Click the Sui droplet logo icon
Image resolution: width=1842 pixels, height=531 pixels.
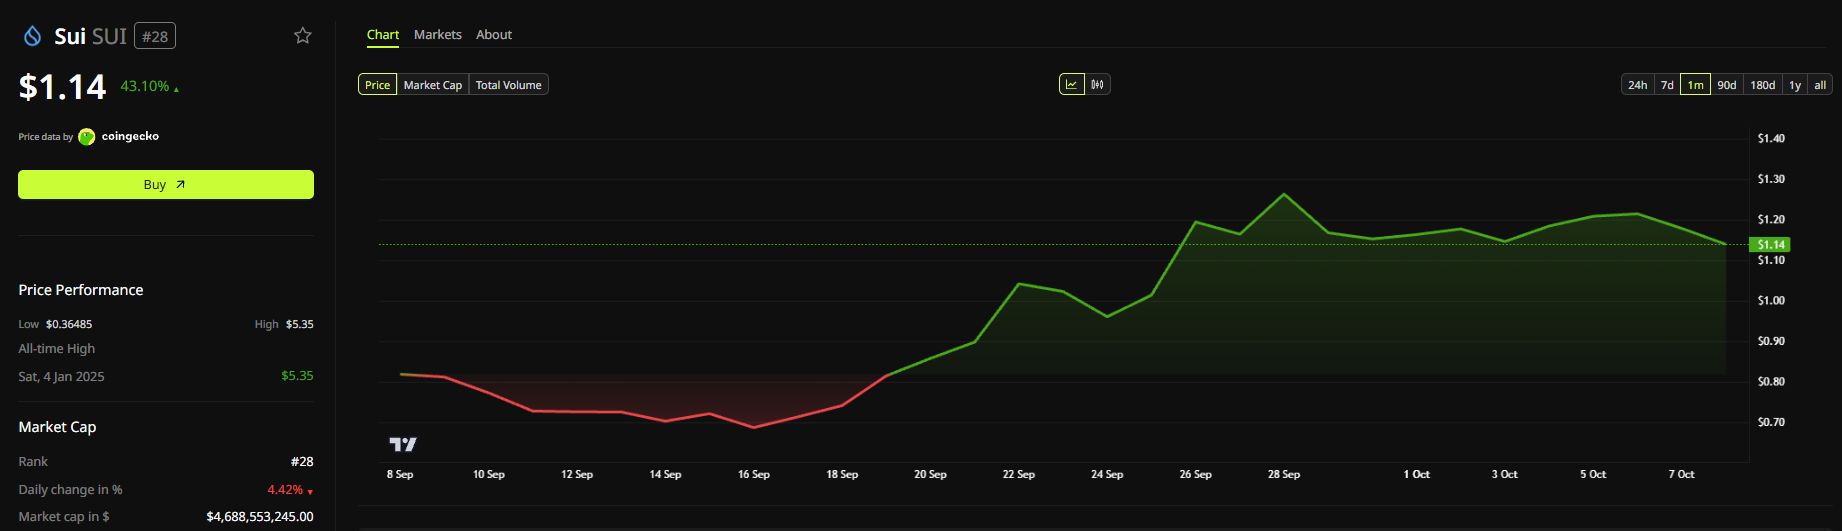[32, 37]
